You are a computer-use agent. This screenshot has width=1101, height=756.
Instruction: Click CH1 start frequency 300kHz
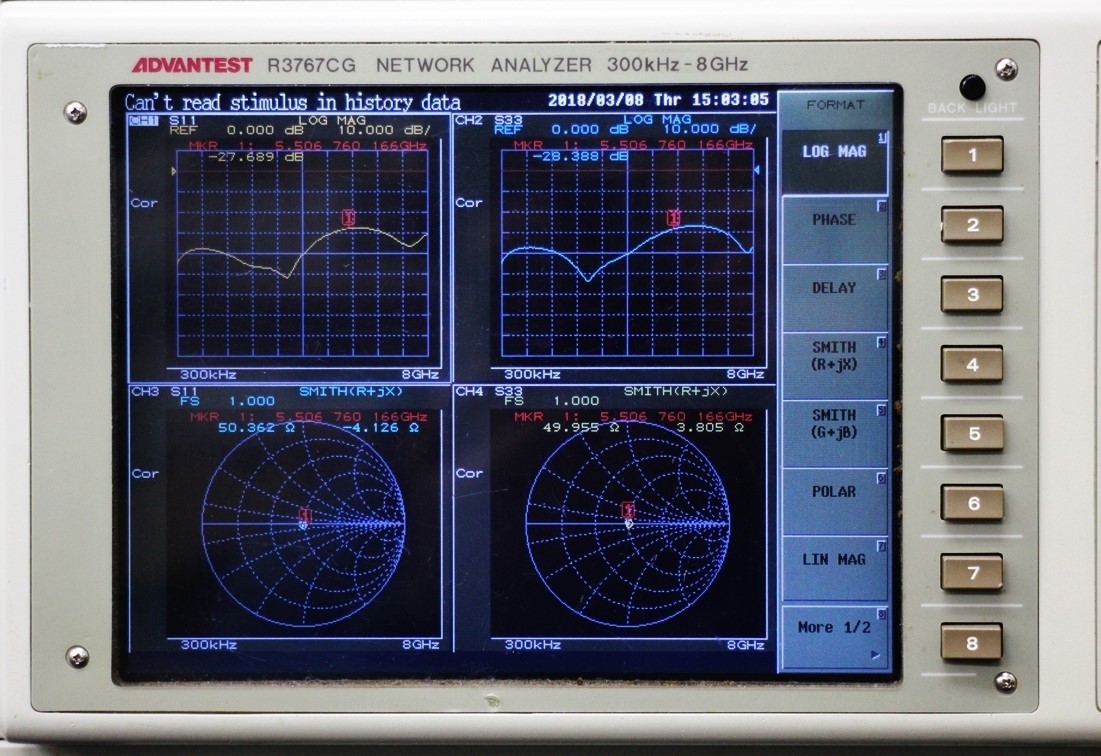point(208,375)
